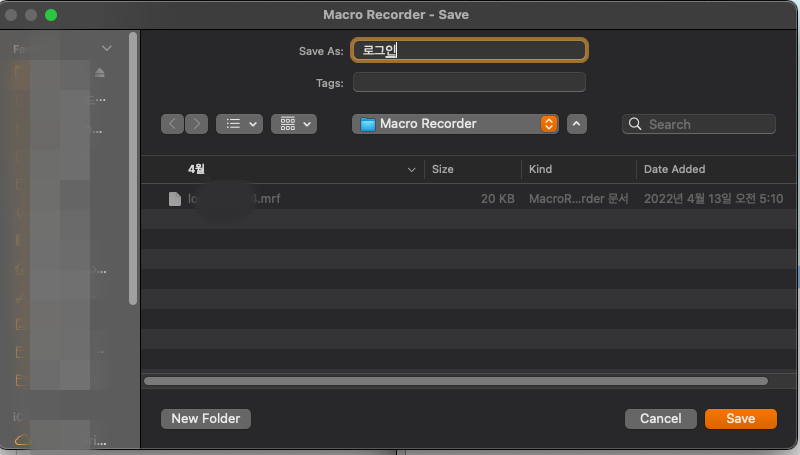Click the .mrf document file icon

point(174,198)
